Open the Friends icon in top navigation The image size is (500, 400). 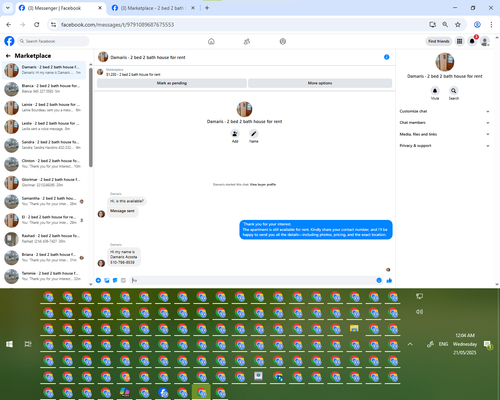[247, 41]
